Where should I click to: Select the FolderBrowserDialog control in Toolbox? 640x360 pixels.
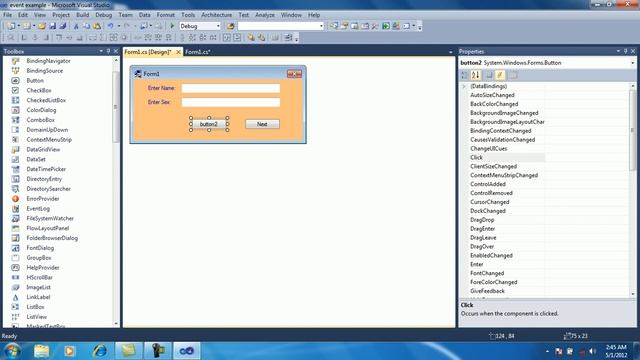click(52, 238)
